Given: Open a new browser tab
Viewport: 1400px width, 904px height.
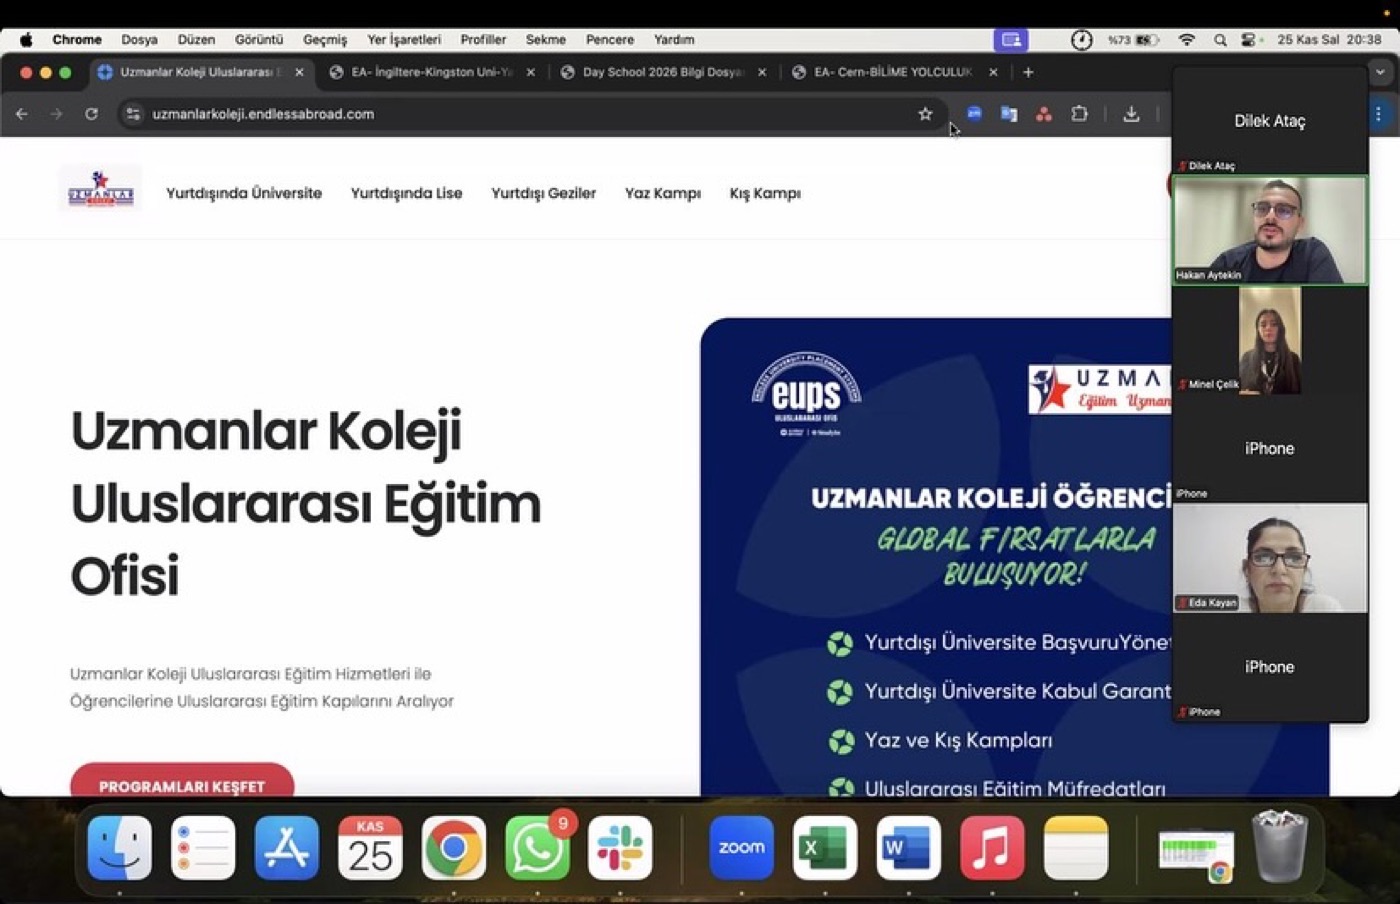Looking at the screenshot, I should tap(1028, 72).
